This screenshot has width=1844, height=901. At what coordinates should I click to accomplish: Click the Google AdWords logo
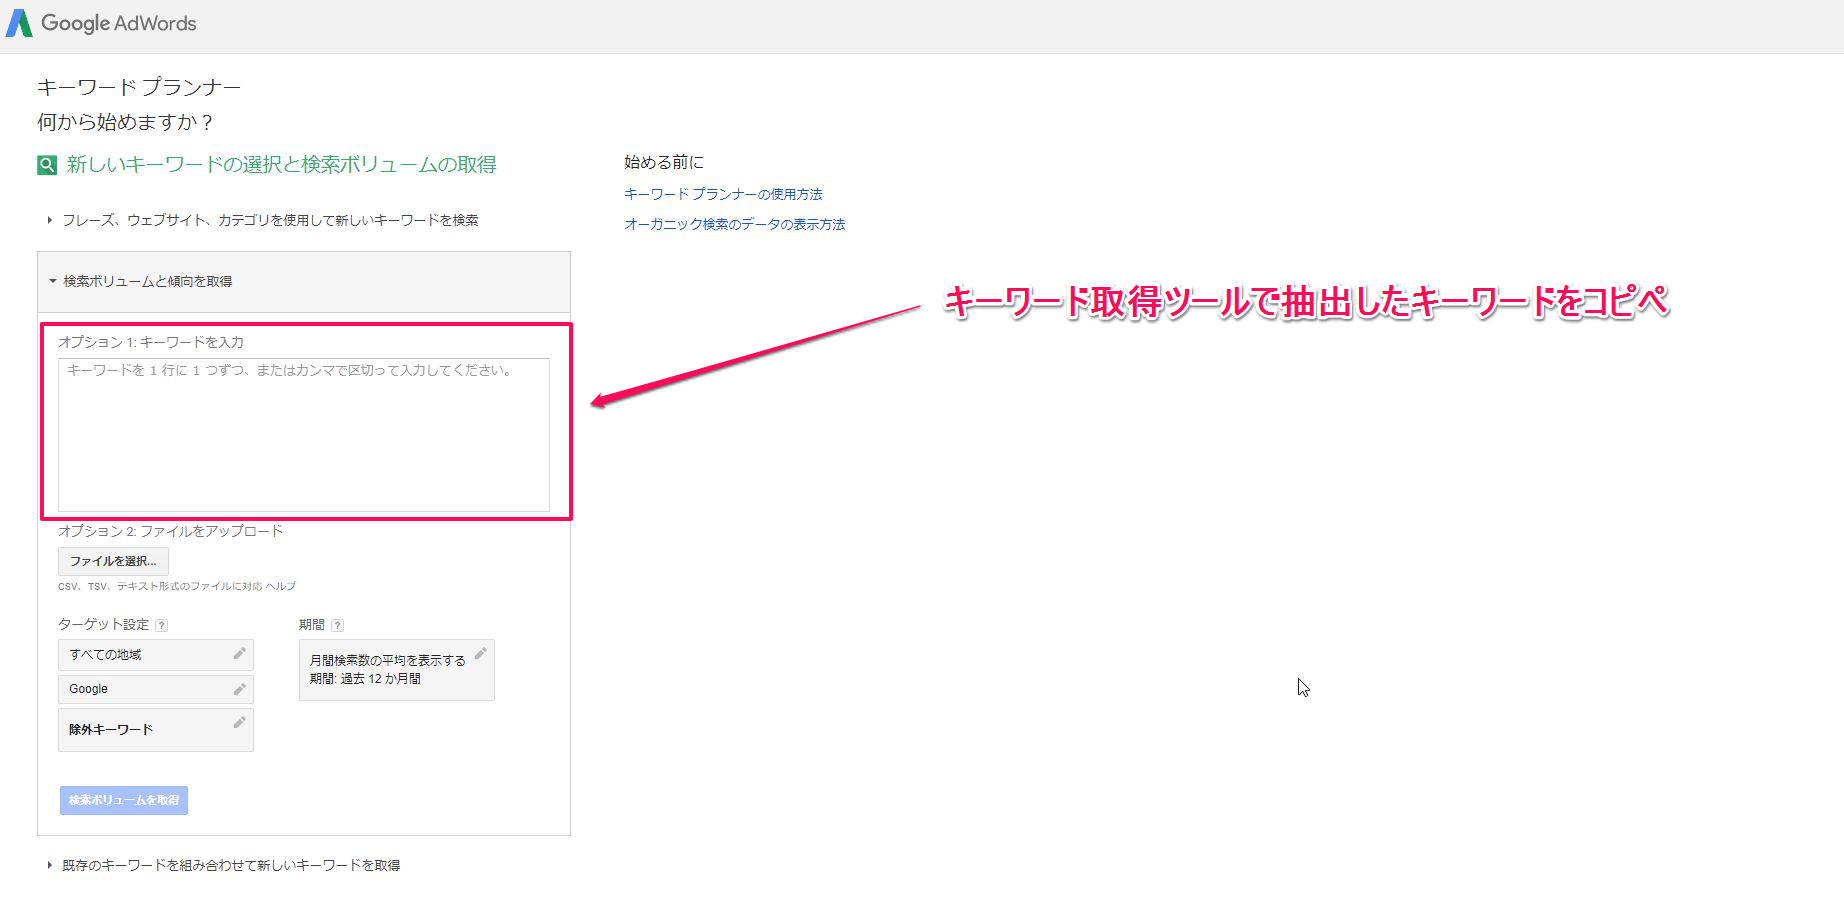[x=101, y=23]
